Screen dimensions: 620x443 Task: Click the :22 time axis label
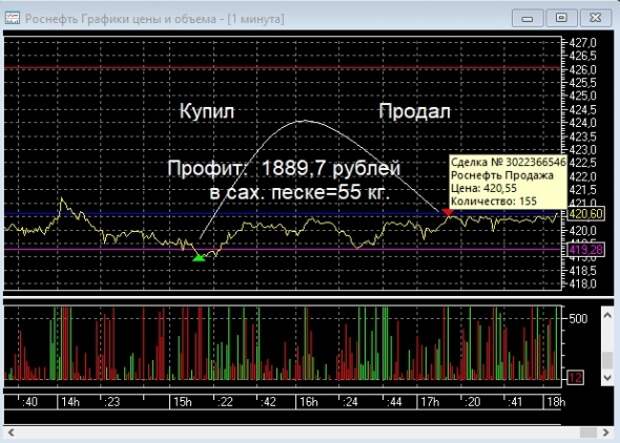click(x=225, y=402)
